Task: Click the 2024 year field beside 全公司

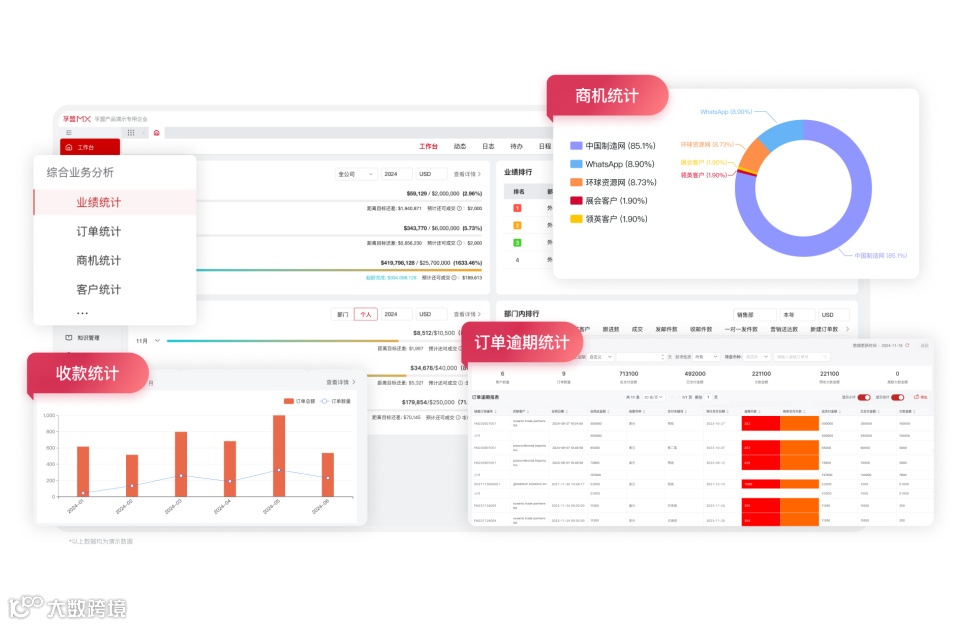Action: pyautogui.click(x=397, y=174)
